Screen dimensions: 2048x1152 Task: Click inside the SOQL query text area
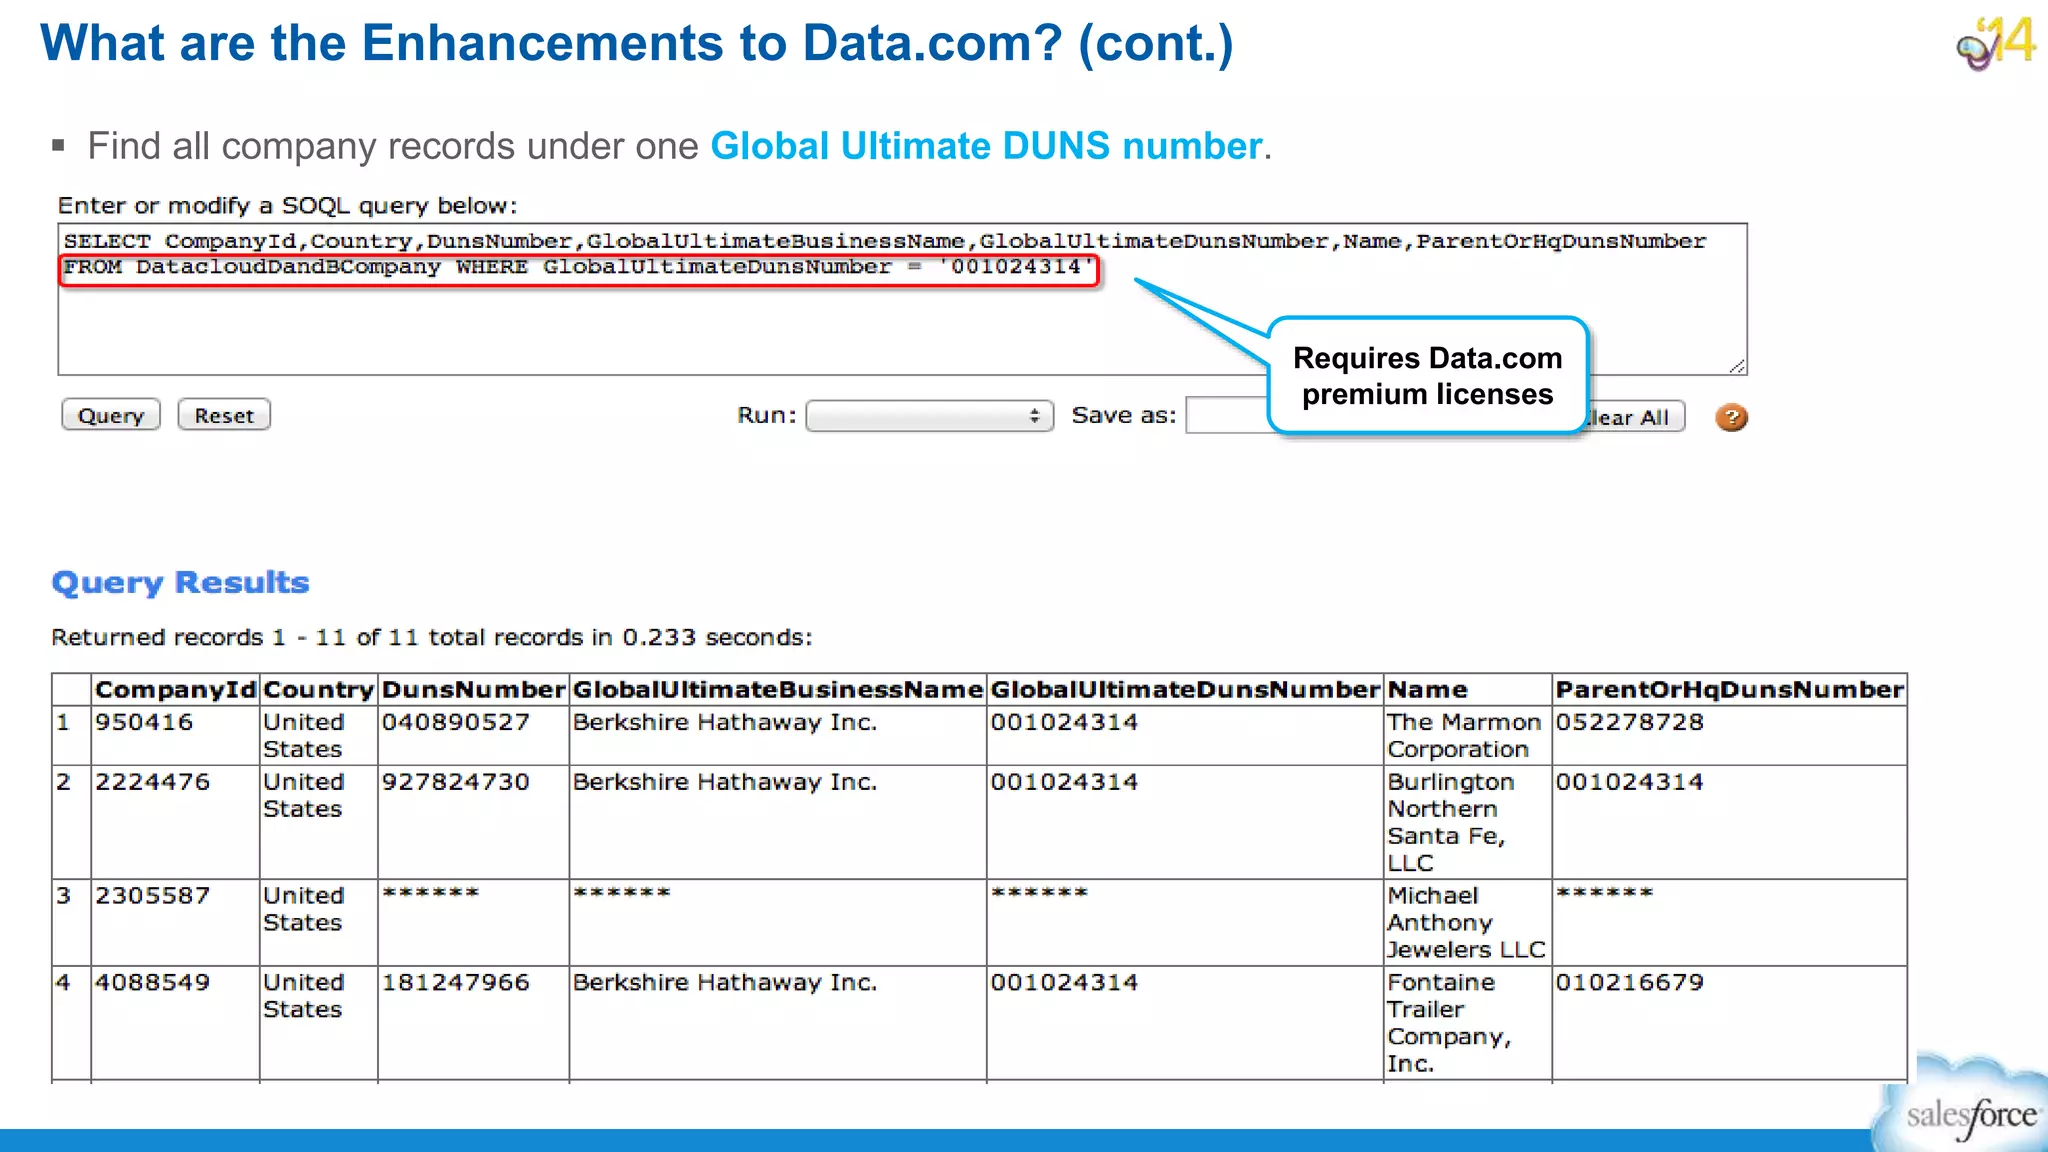tap(902, 299)
